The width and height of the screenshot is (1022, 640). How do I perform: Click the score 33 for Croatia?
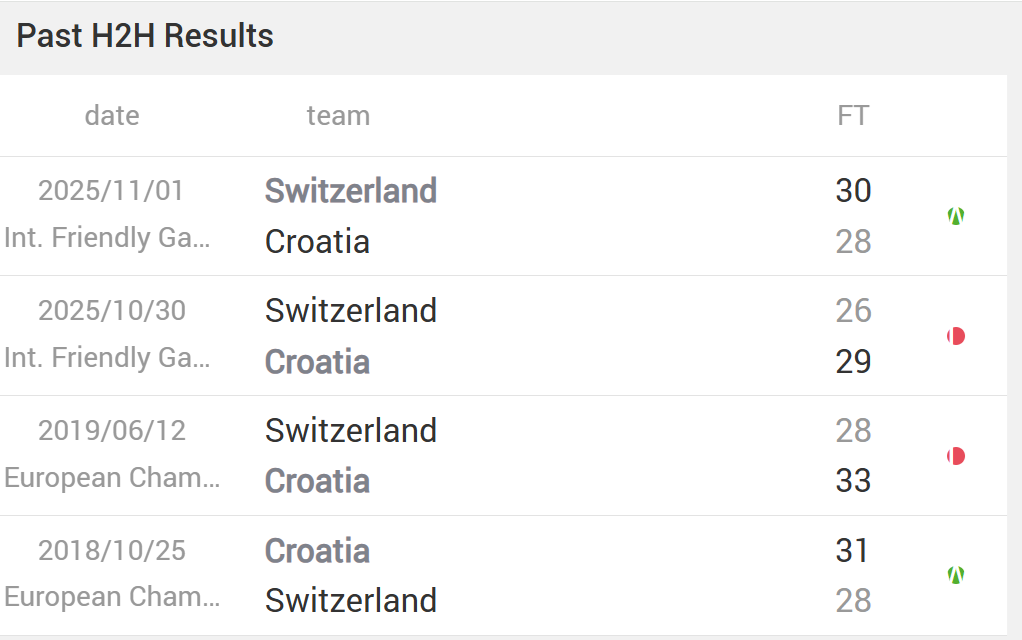[x=853, y=481]
